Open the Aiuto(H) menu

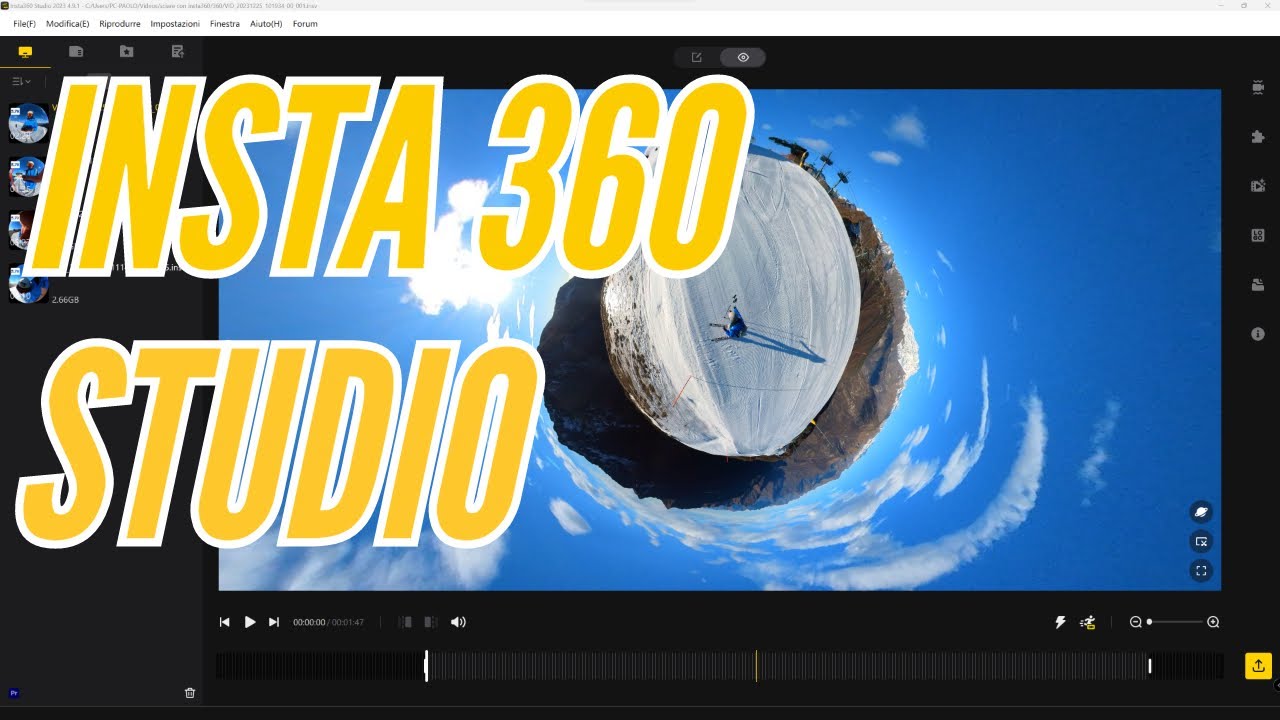point(266,23)
